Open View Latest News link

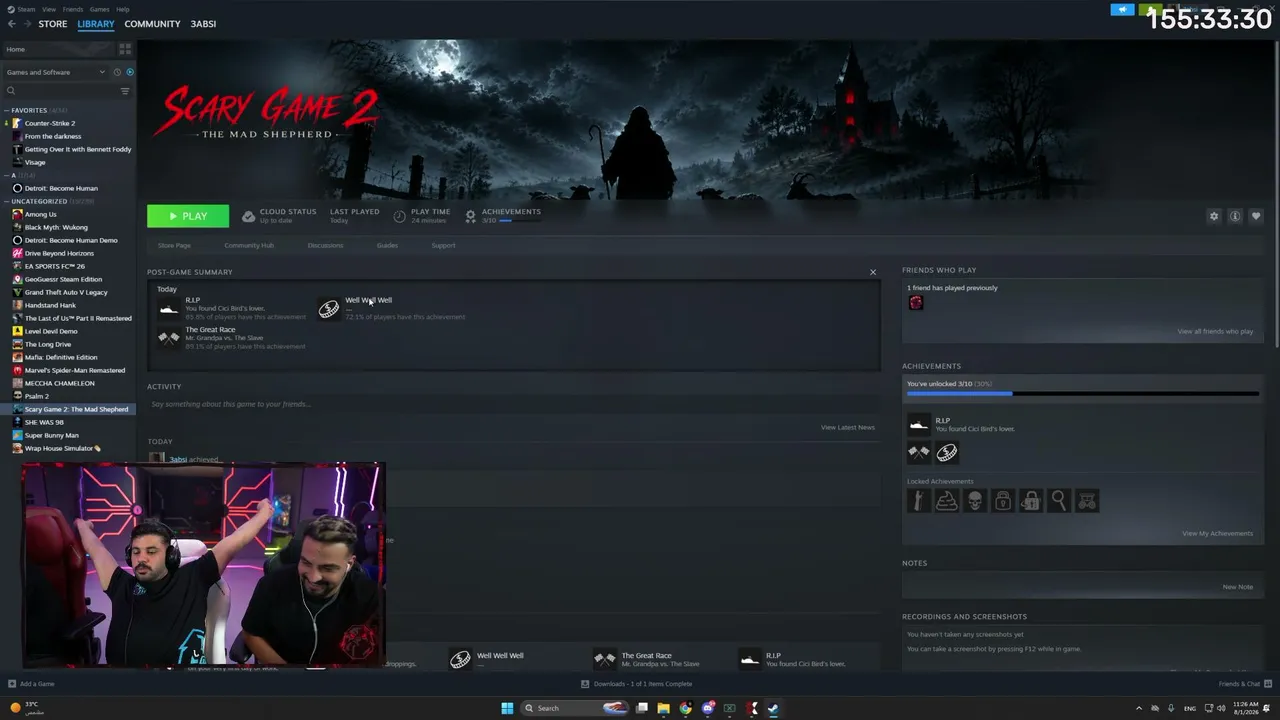tap(848, 427)
